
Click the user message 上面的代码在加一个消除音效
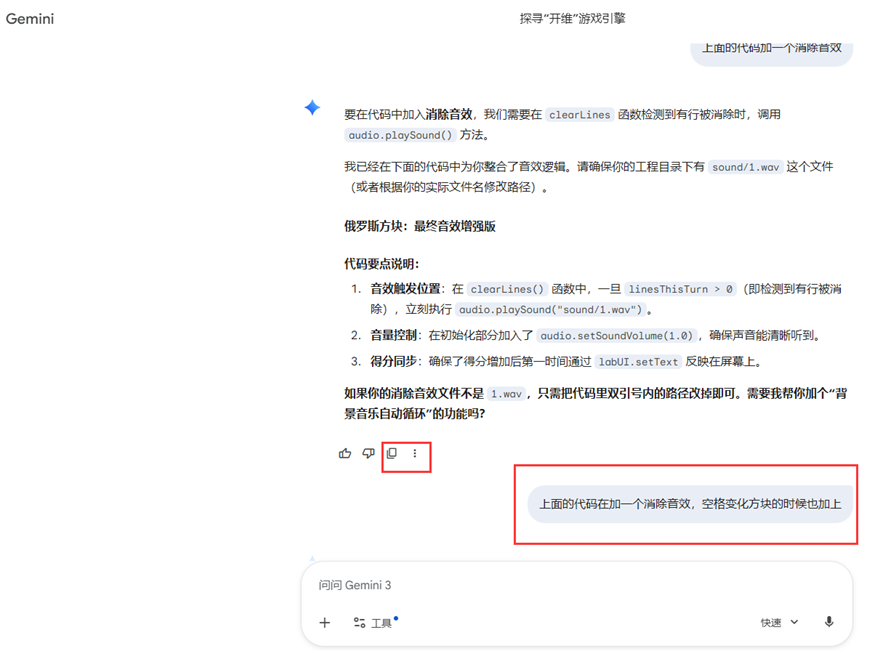click(690, 504)
